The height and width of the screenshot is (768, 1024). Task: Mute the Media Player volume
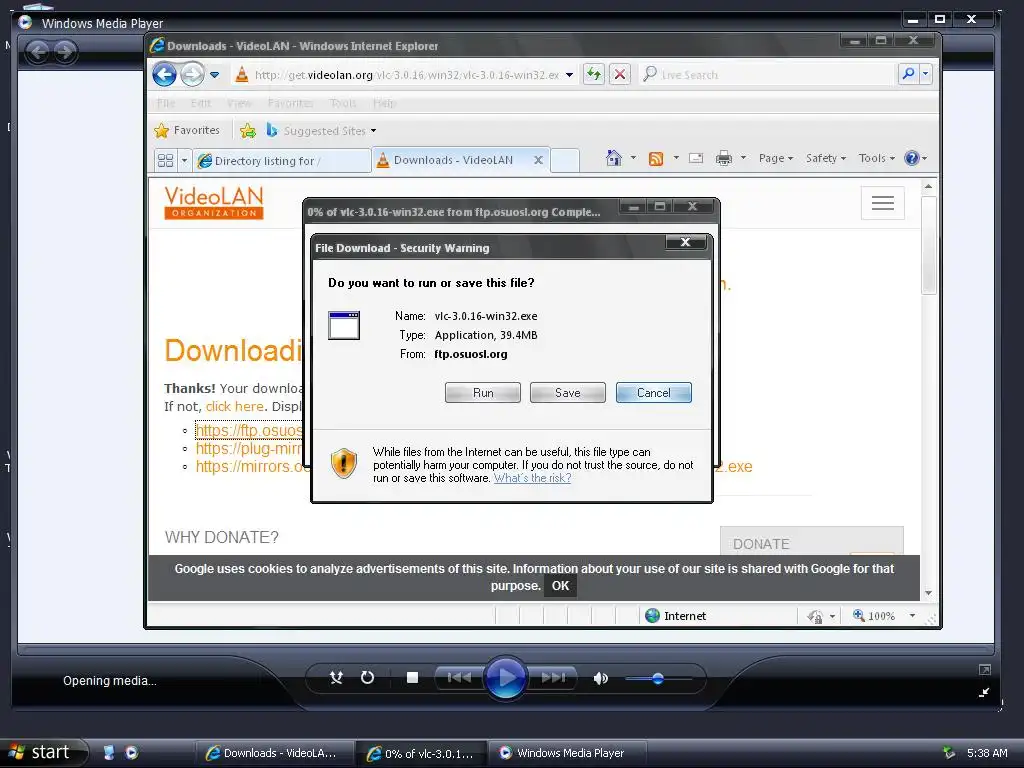pos(601,679)
